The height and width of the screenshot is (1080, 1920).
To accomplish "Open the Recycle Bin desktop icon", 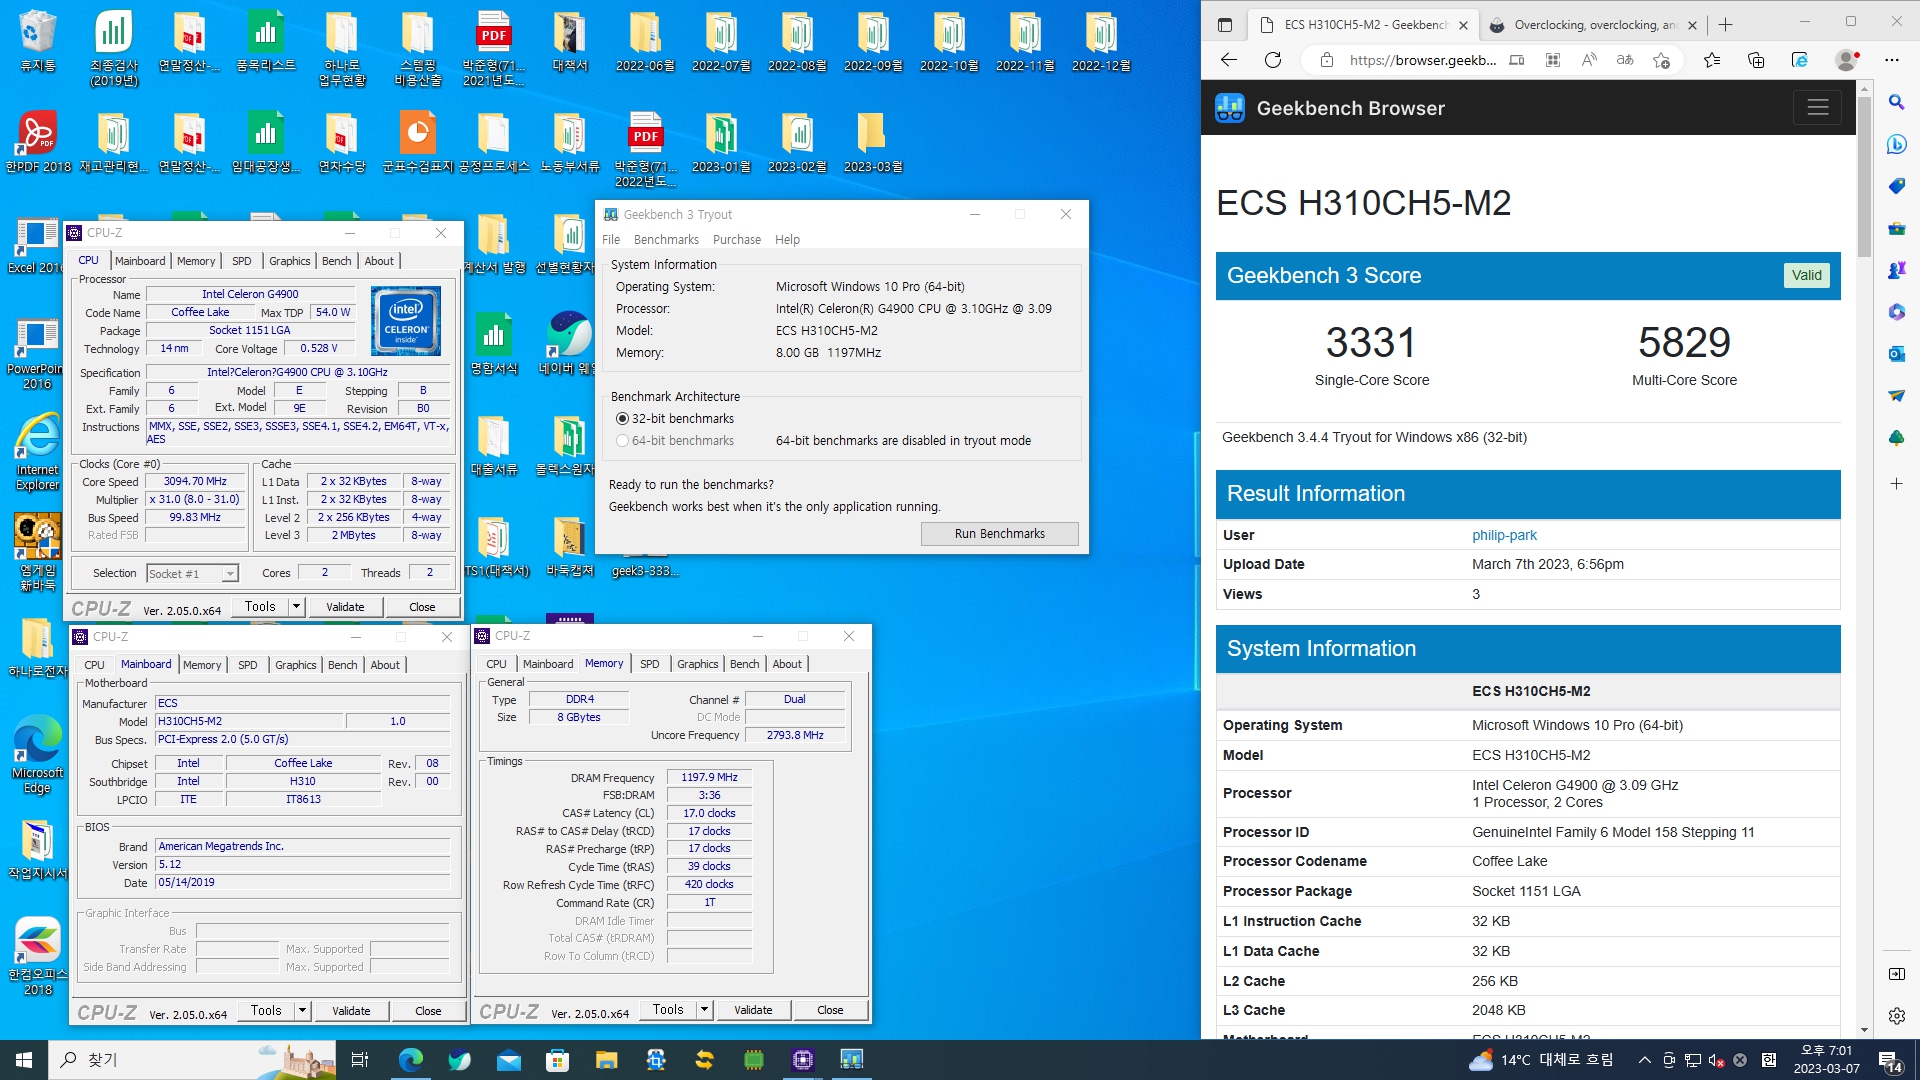I will tap(37, 42).
